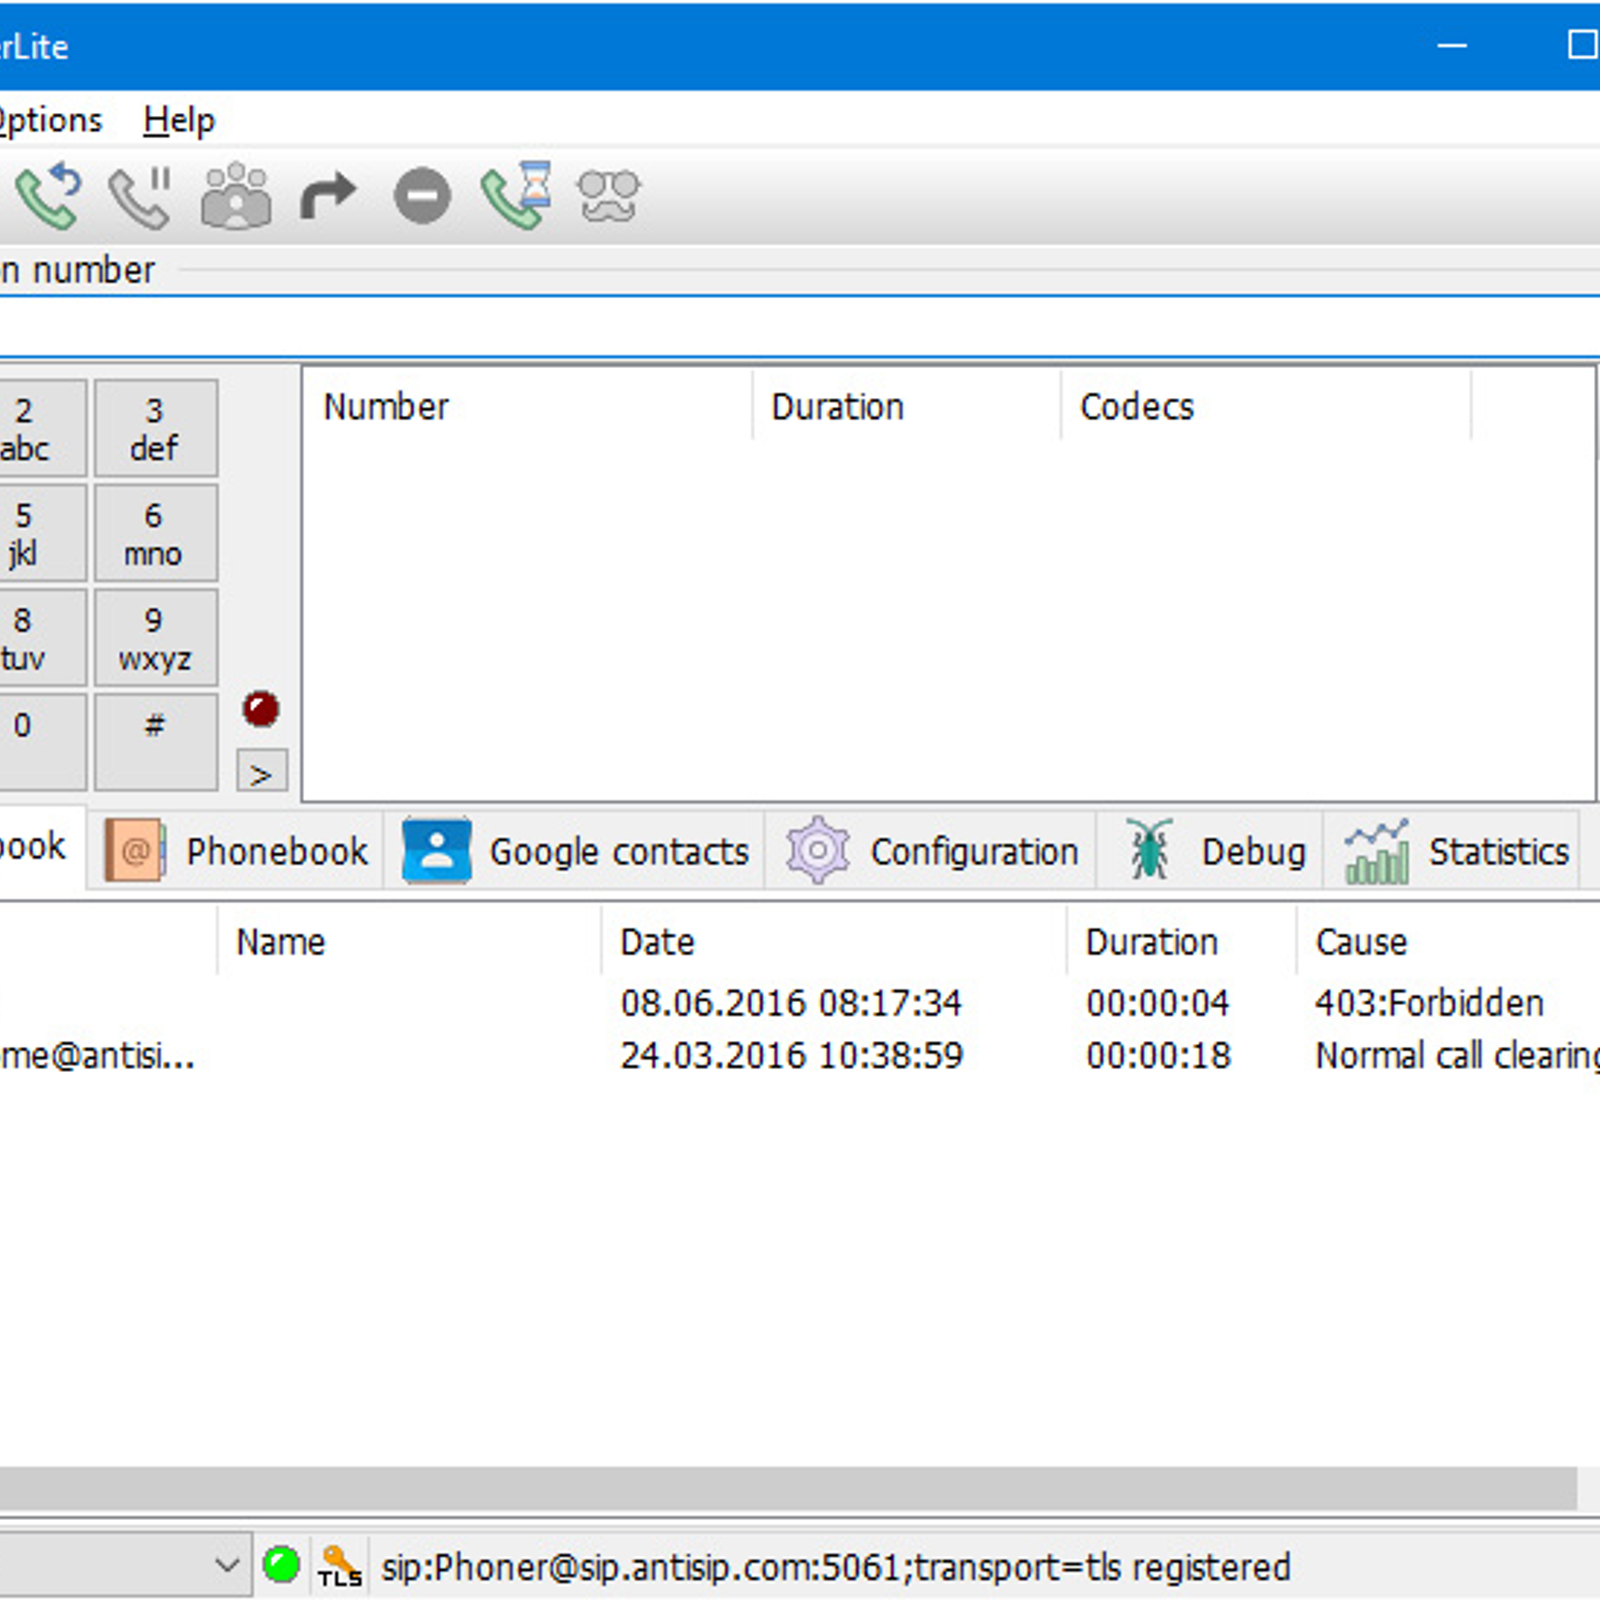Toggle anonymous mode glasses icon
This screenshot has width=1600, height=1600.
tap(608, 195)
